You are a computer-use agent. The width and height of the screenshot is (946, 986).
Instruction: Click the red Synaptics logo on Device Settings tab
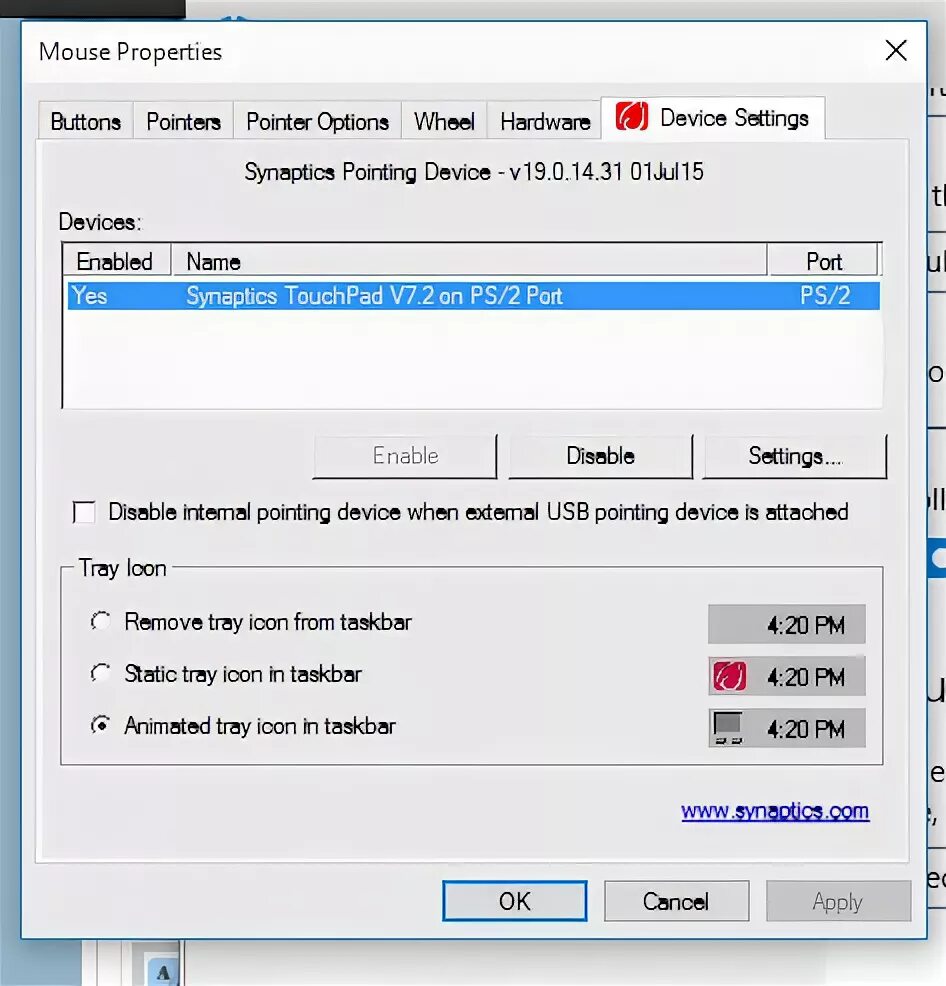coord(632,116)
